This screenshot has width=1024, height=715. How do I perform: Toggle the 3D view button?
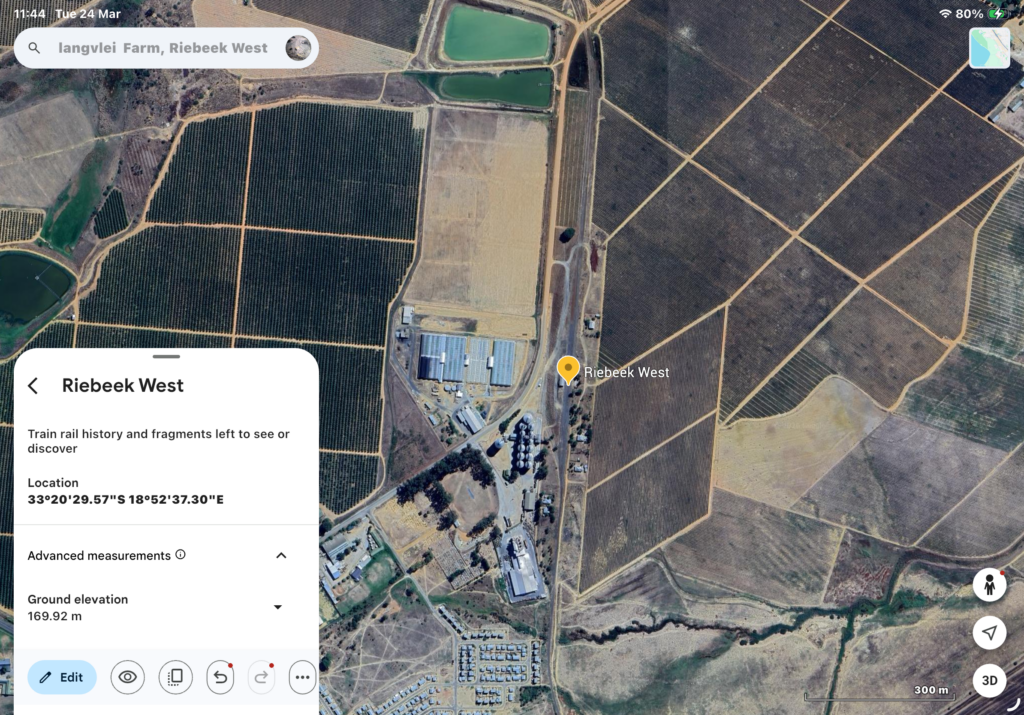(989, 681)
